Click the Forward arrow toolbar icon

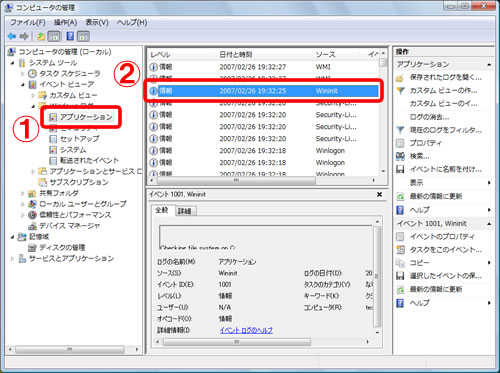(x=24, y=36)
